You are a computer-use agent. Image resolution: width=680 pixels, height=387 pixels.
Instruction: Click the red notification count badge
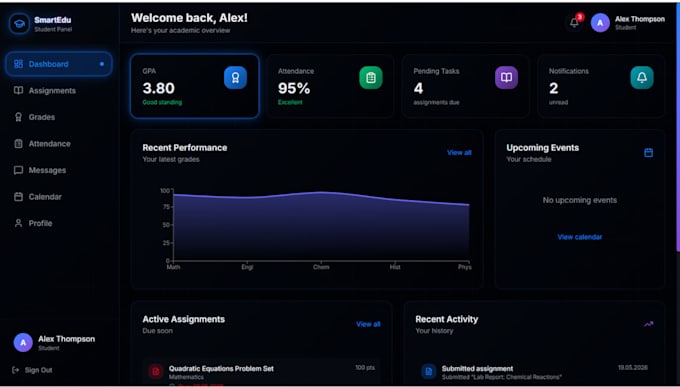click(x=580, y=17)
